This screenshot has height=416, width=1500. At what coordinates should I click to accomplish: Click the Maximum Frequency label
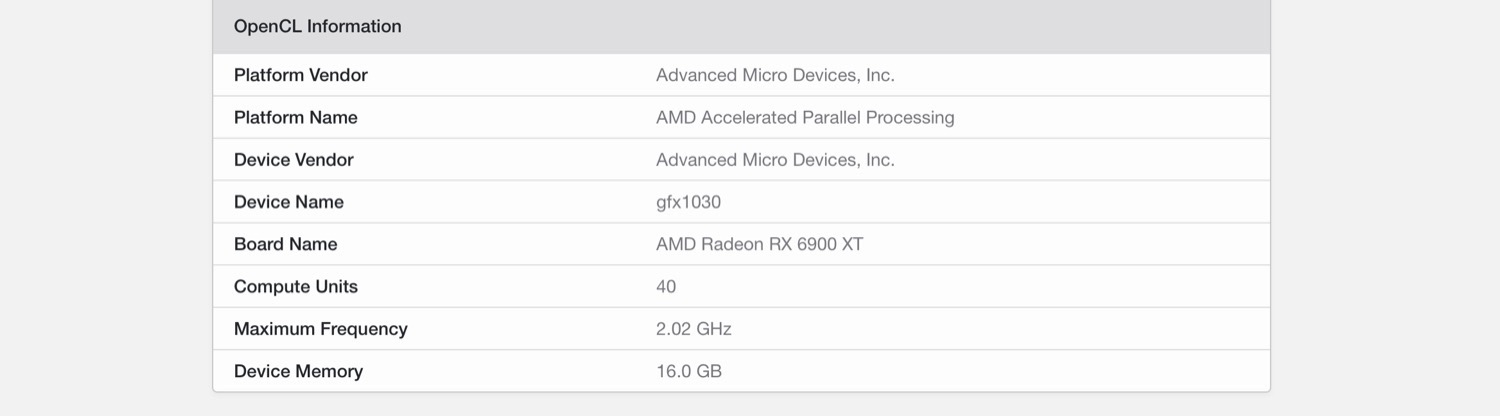click(320, 329)
